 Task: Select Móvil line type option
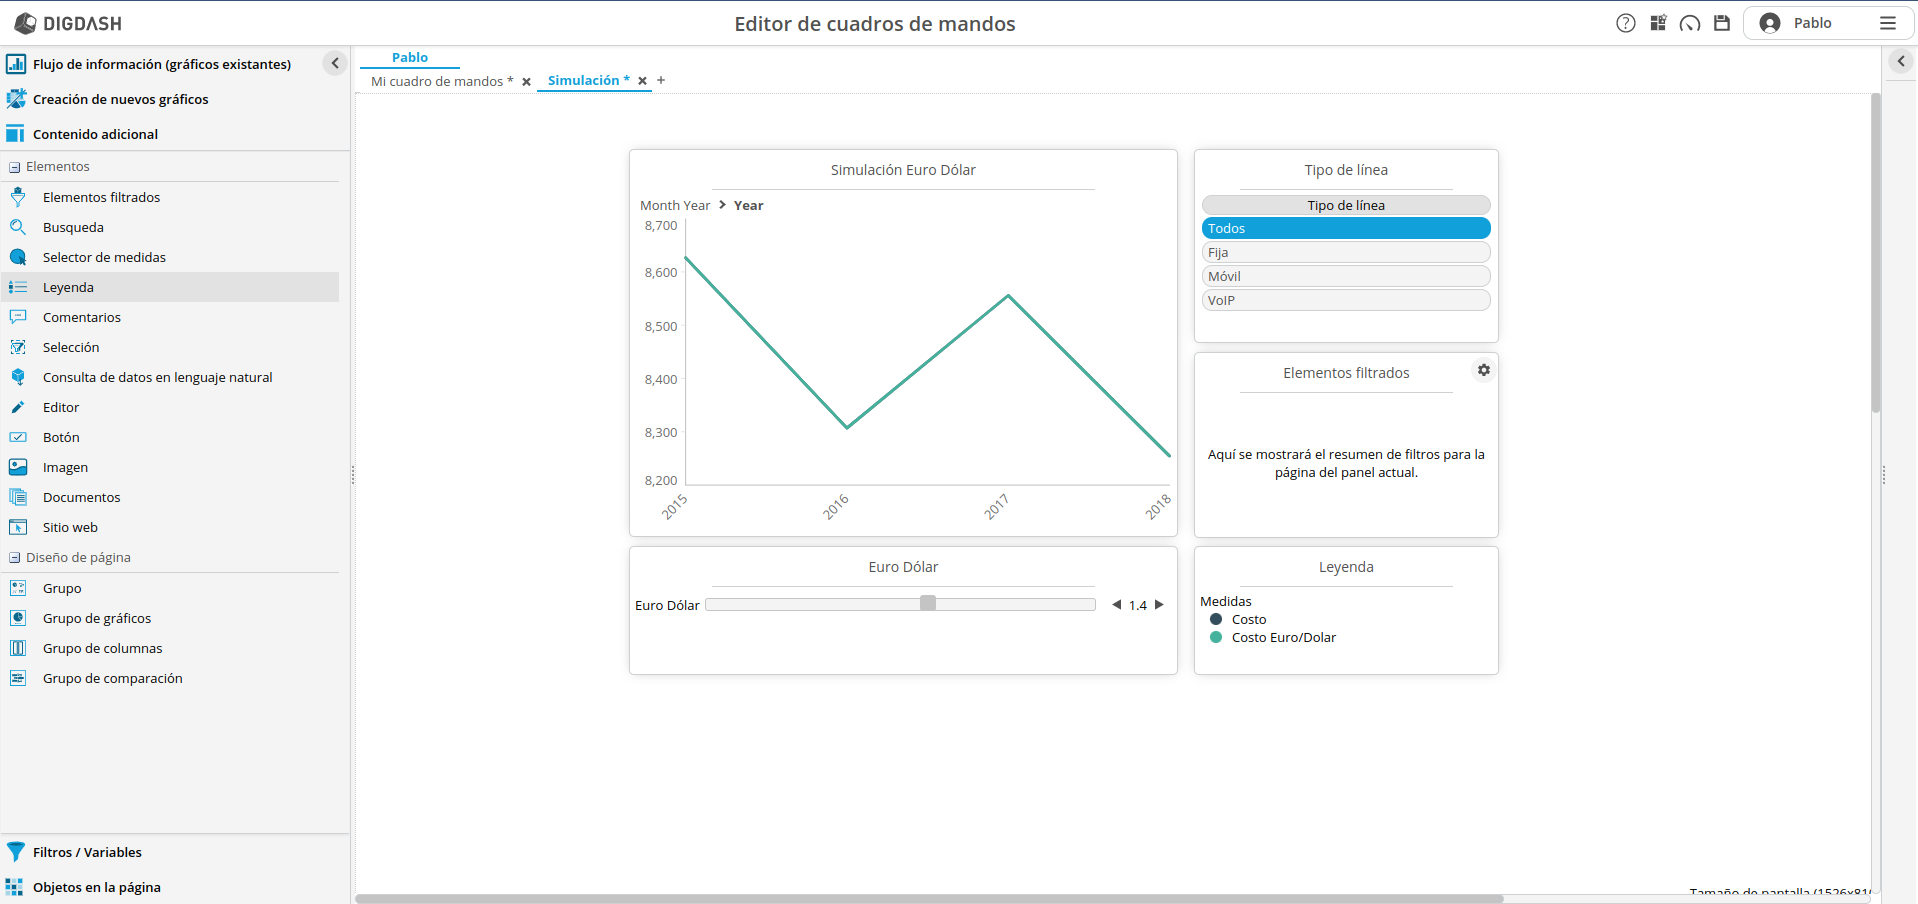[1345, 276]
